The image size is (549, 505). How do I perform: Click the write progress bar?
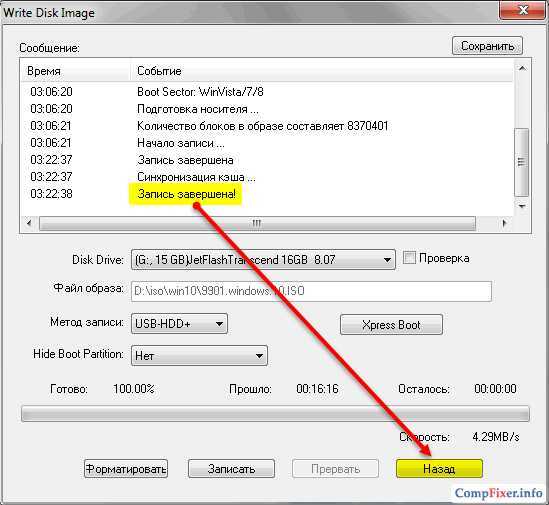[275, 414]
